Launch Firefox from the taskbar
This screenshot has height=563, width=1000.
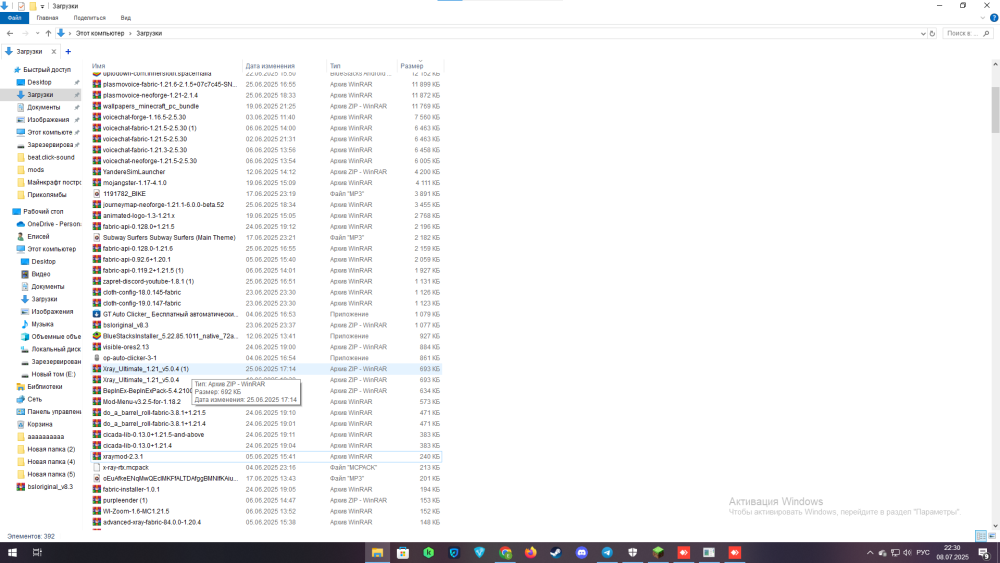531,553
